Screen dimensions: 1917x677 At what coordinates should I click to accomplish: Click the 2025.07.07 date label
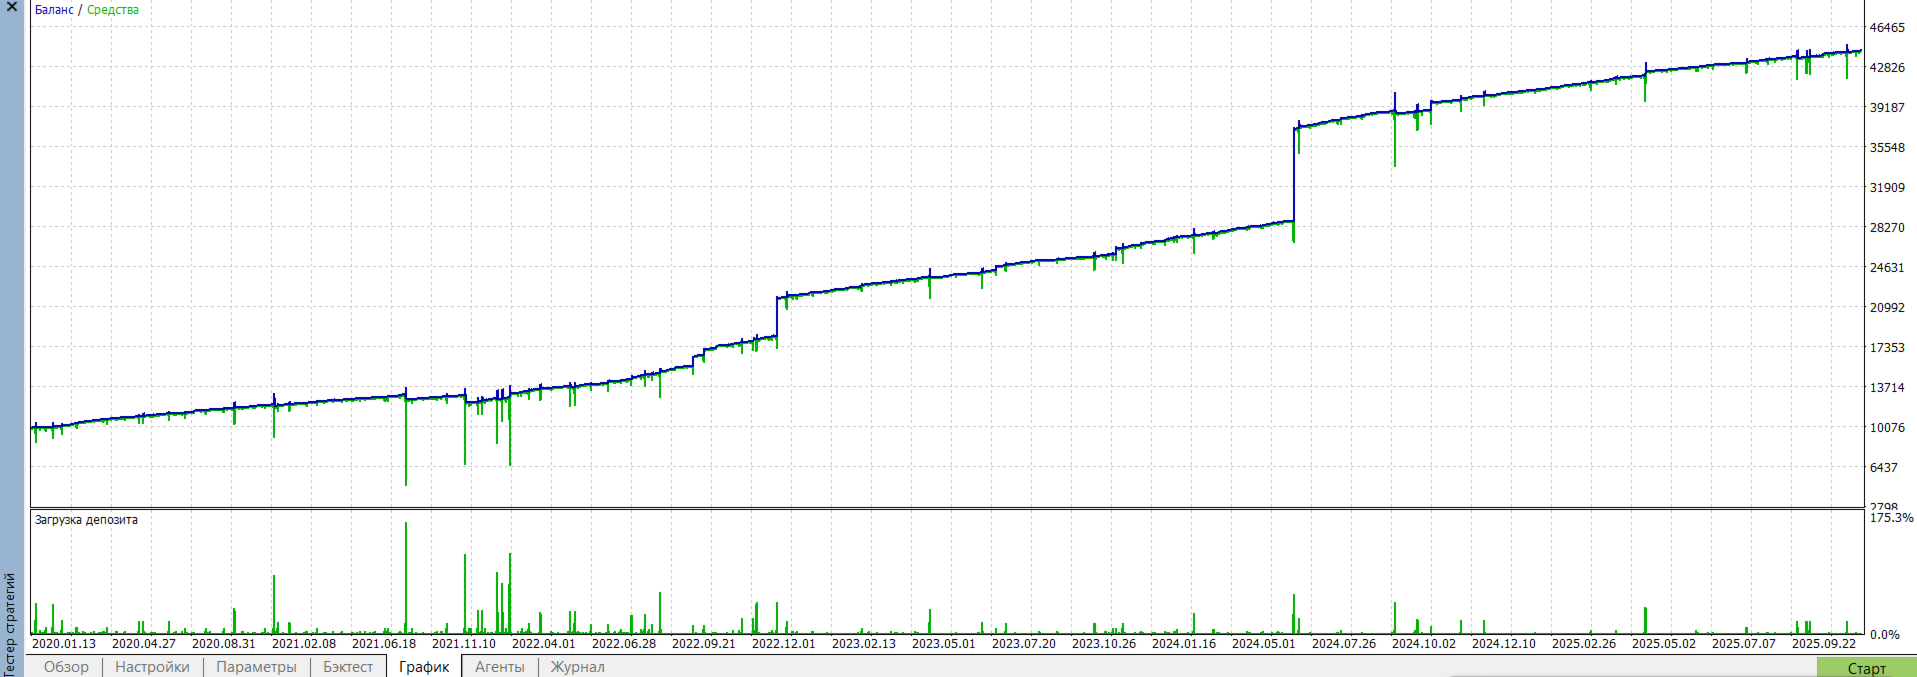coord(1744,644)
